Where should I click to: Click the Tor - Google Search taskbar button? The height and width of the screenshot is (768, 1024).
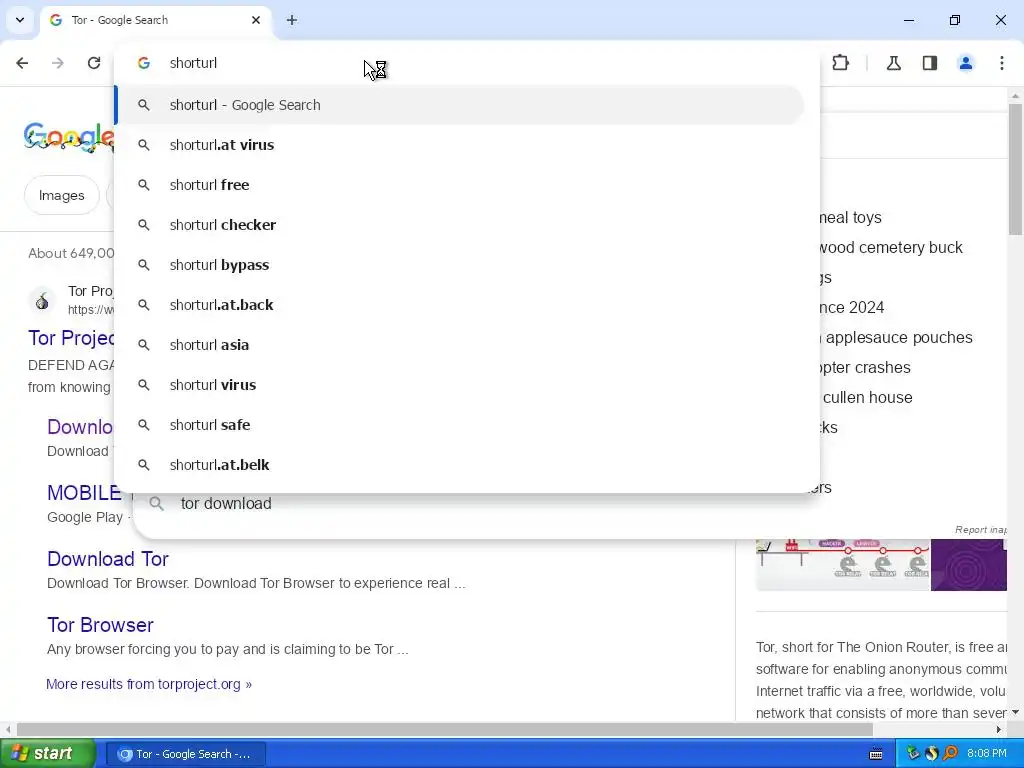[x=185, y=754]
